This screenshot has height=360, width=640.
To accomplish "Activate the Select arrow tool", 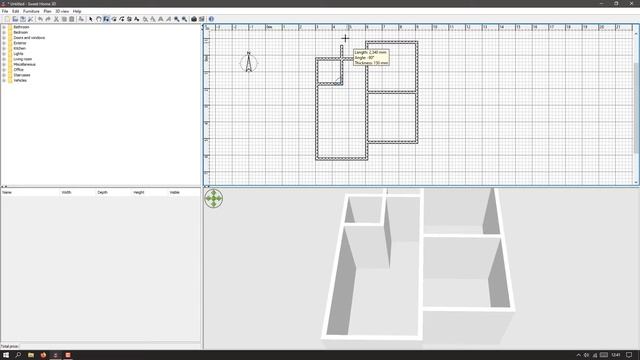I will tap(91, 19).
